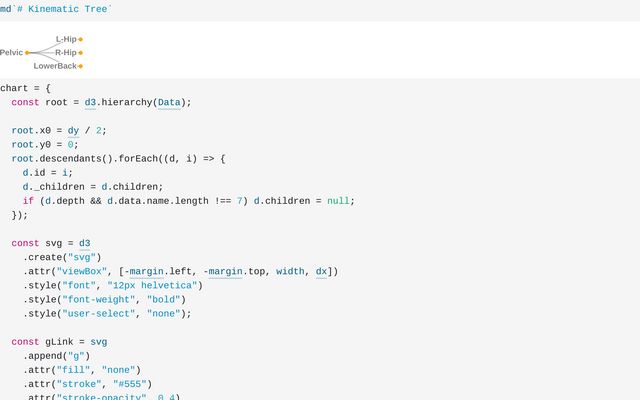Expand the L-Hip node circle
This screenshot has height=400, width=640.
click(x=80, y=39)
